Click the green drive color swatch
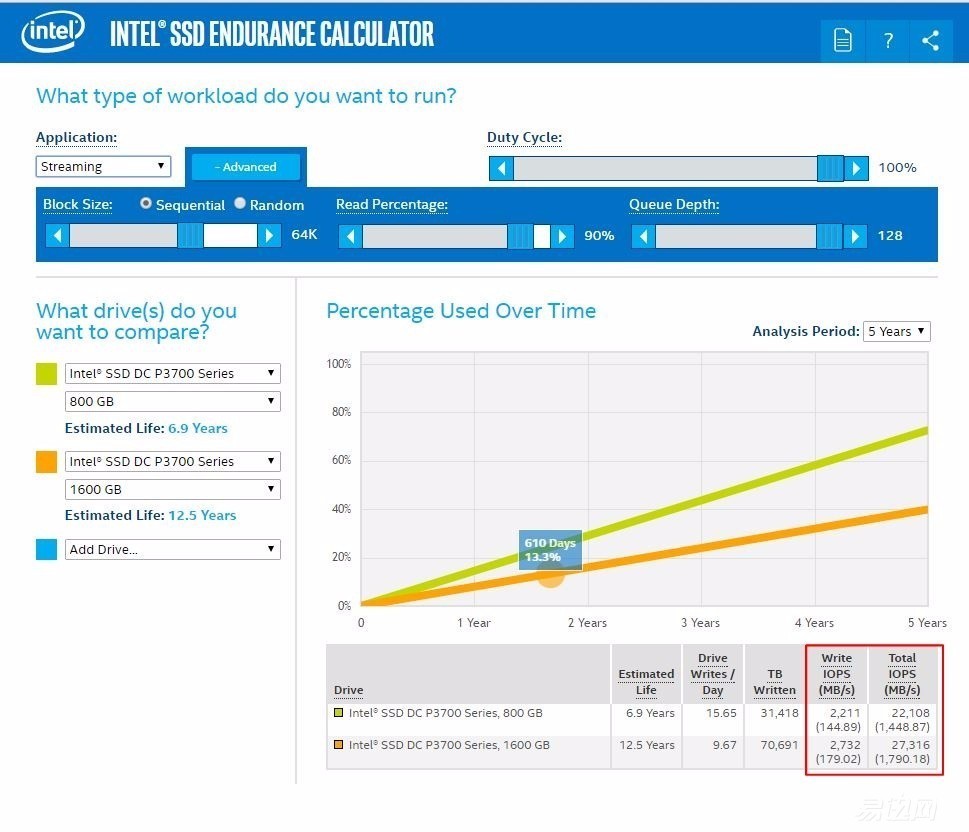 pos(46,373)
